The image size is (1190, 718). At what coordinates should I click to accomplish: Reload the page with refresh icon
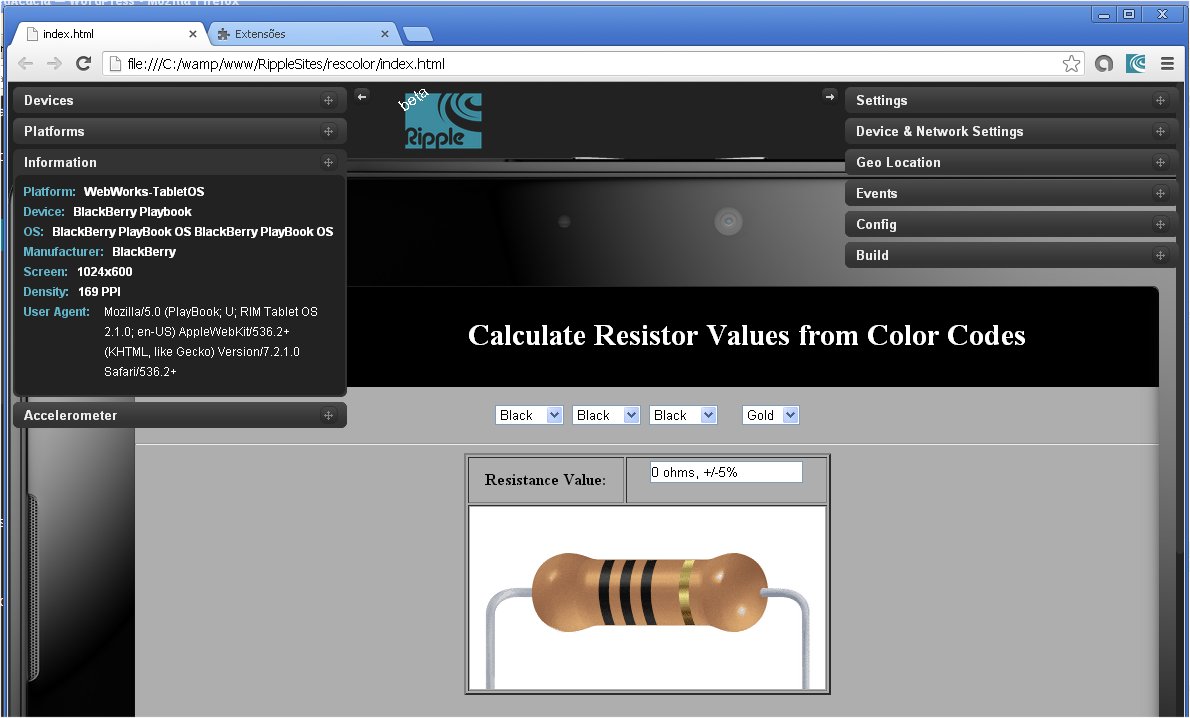84,64
